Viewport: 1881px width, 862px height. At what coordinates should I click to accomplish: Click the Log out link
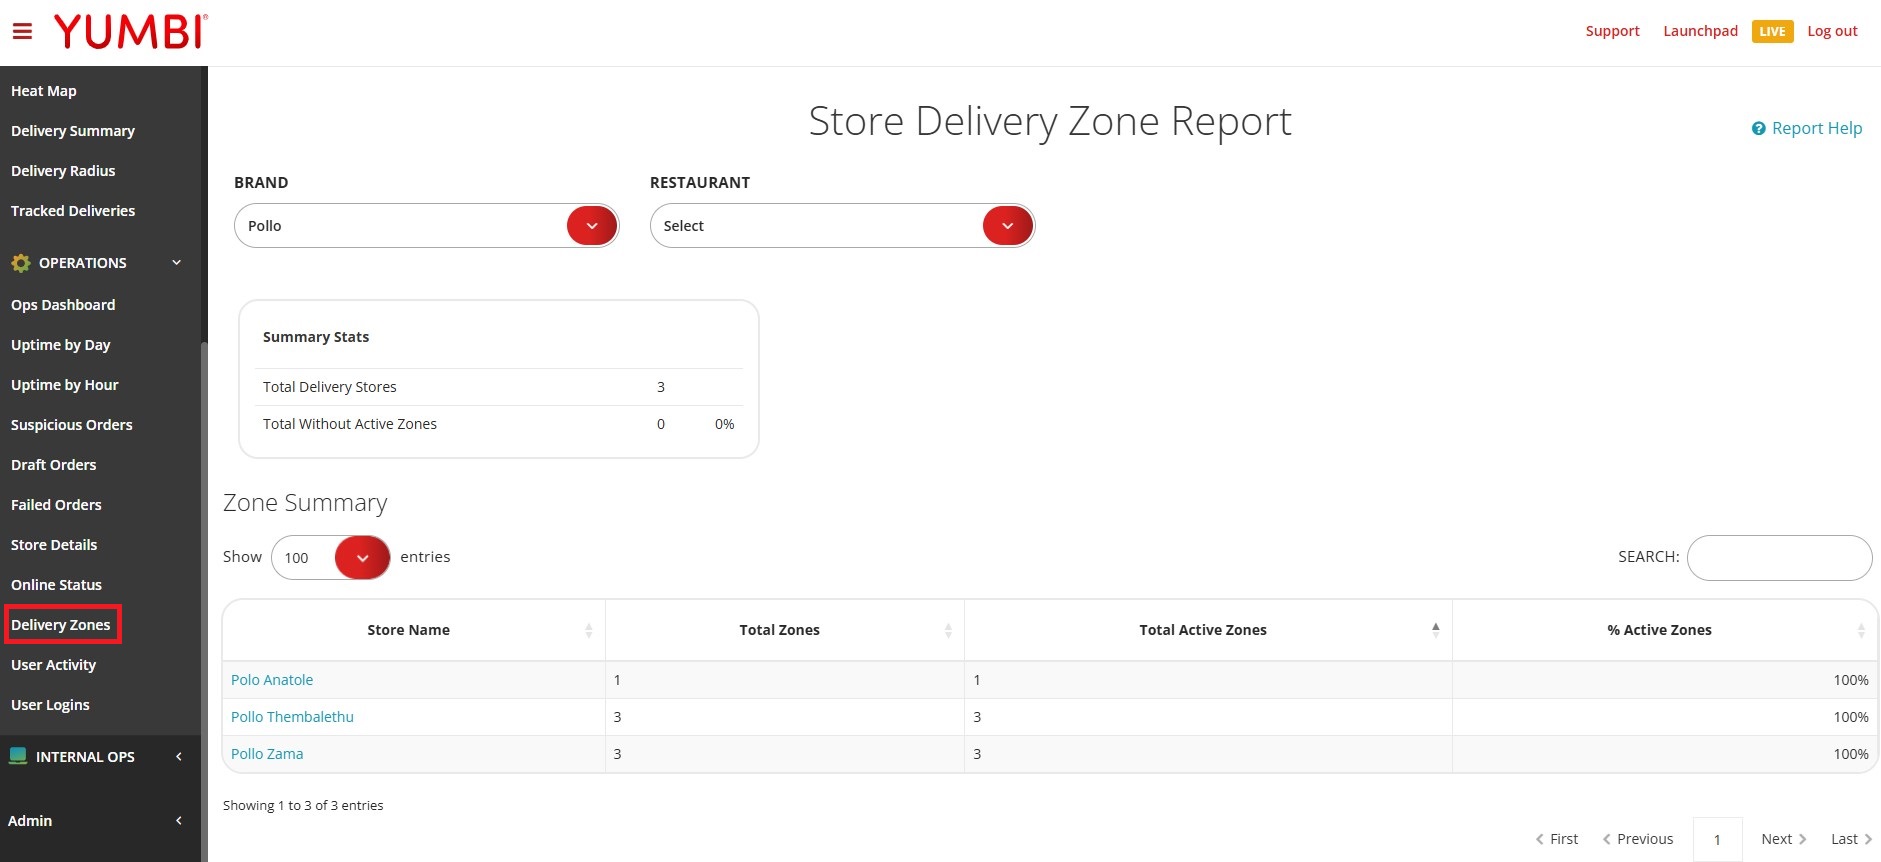click(1832, 31)
